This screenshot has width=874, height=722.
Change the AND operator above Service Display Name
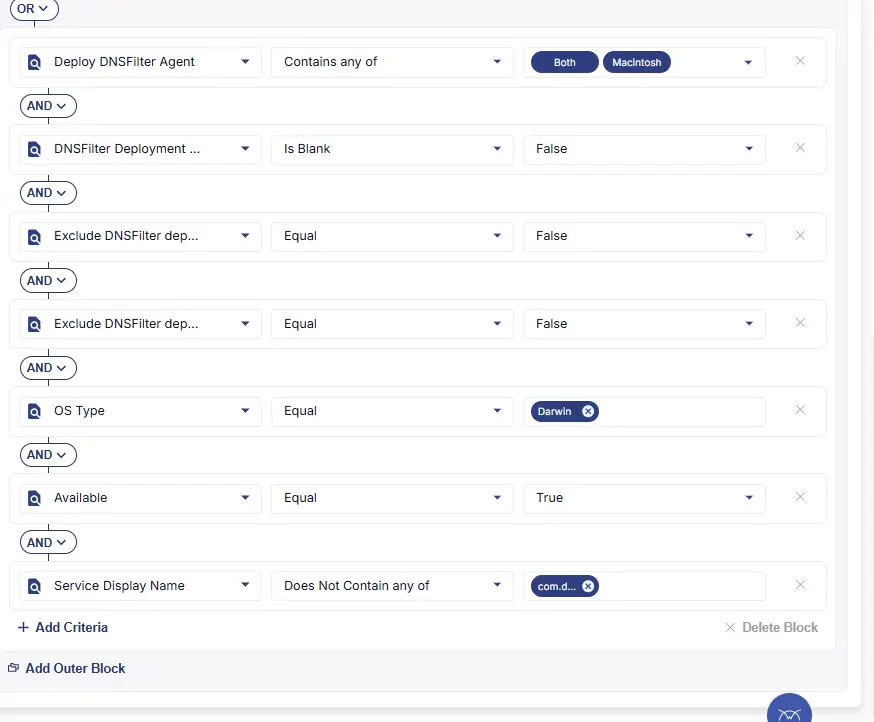pyautogui.click(x=48, y=543)
